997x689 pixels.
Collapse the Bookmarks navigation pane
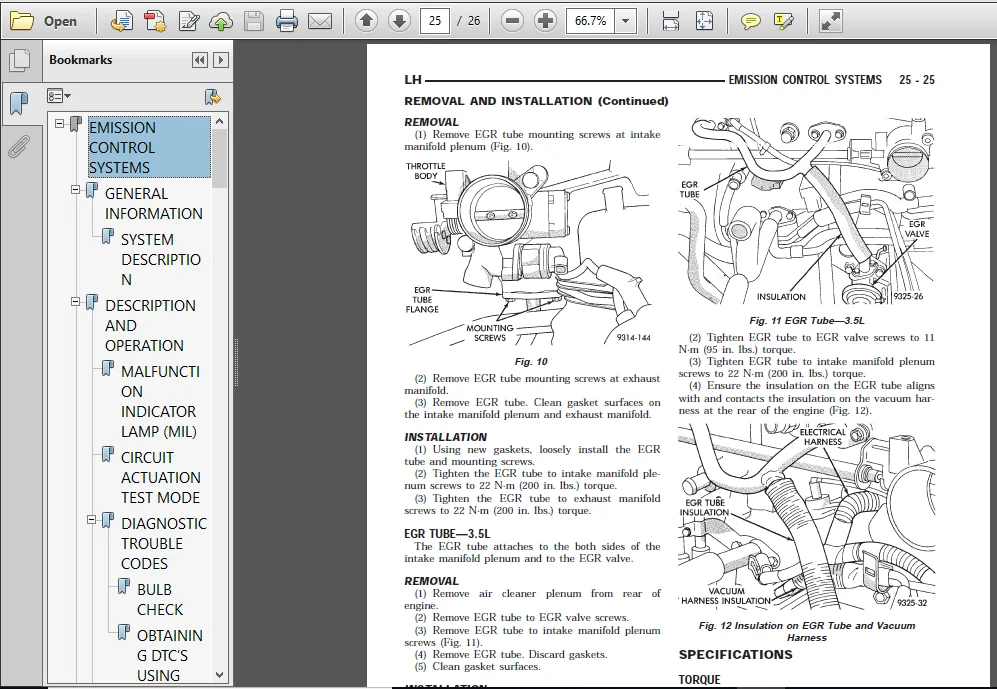[200, 60]
